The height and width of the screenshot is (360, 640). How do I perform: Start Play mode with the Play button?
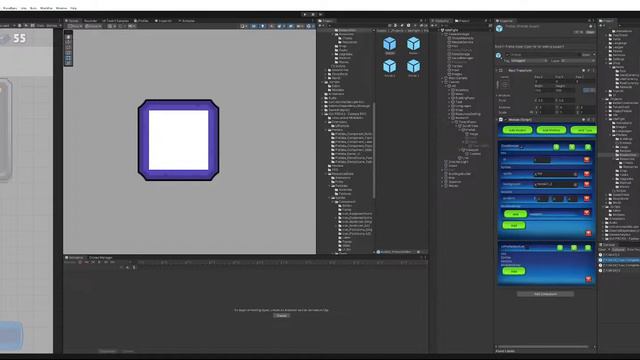305,14
